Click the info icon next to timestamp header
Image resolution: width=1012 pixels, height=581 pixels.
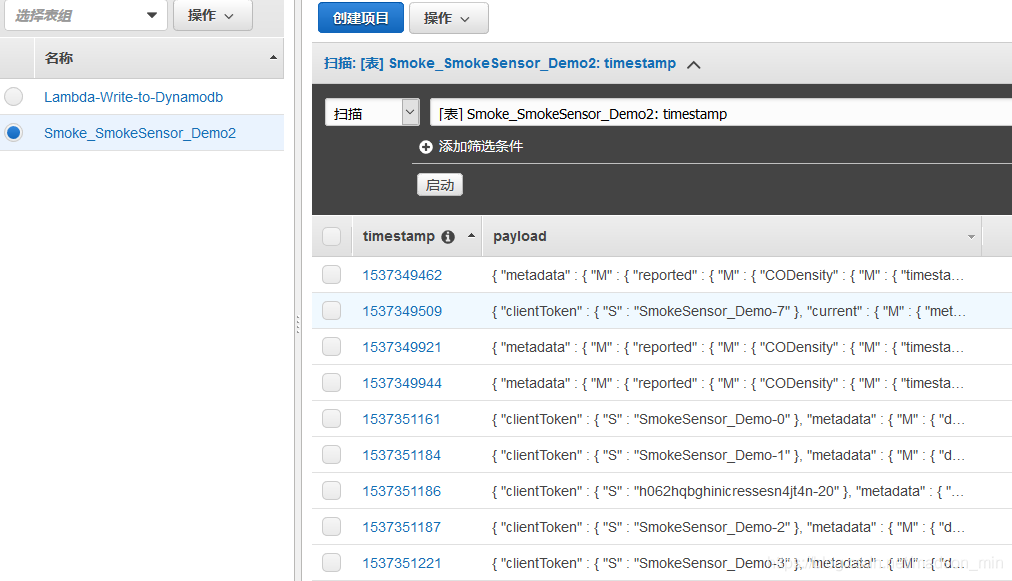(448, 237)
